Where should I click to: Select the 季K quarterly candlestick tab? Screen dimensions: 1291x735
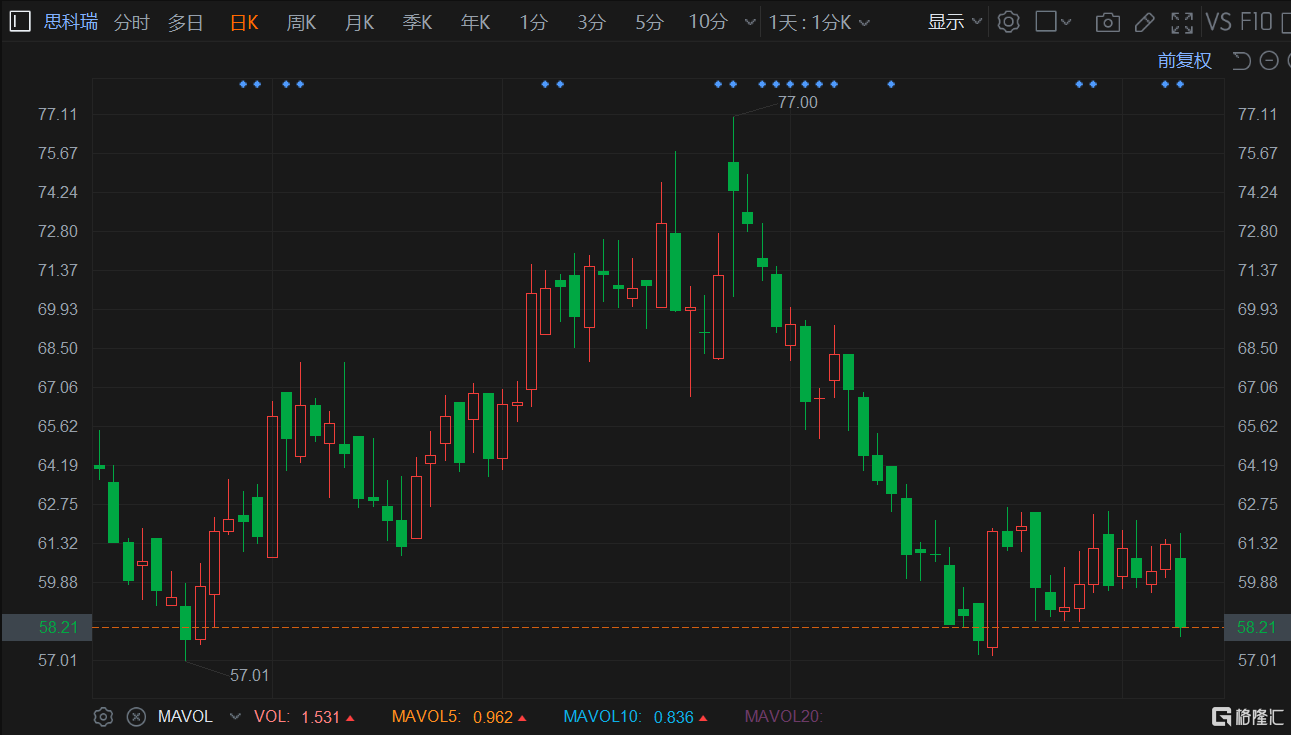(418, 22)
